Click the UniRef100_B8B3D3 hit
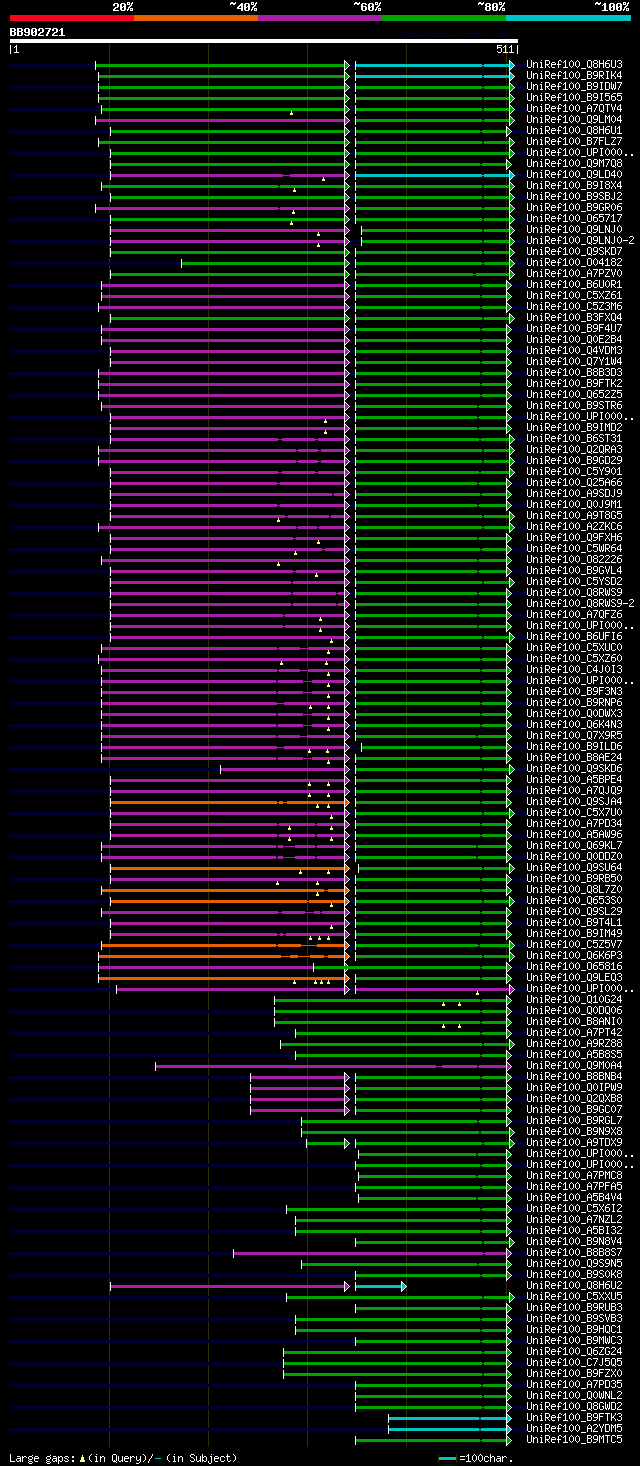This screenshot has height=1466, width=640. coord(574,372)
